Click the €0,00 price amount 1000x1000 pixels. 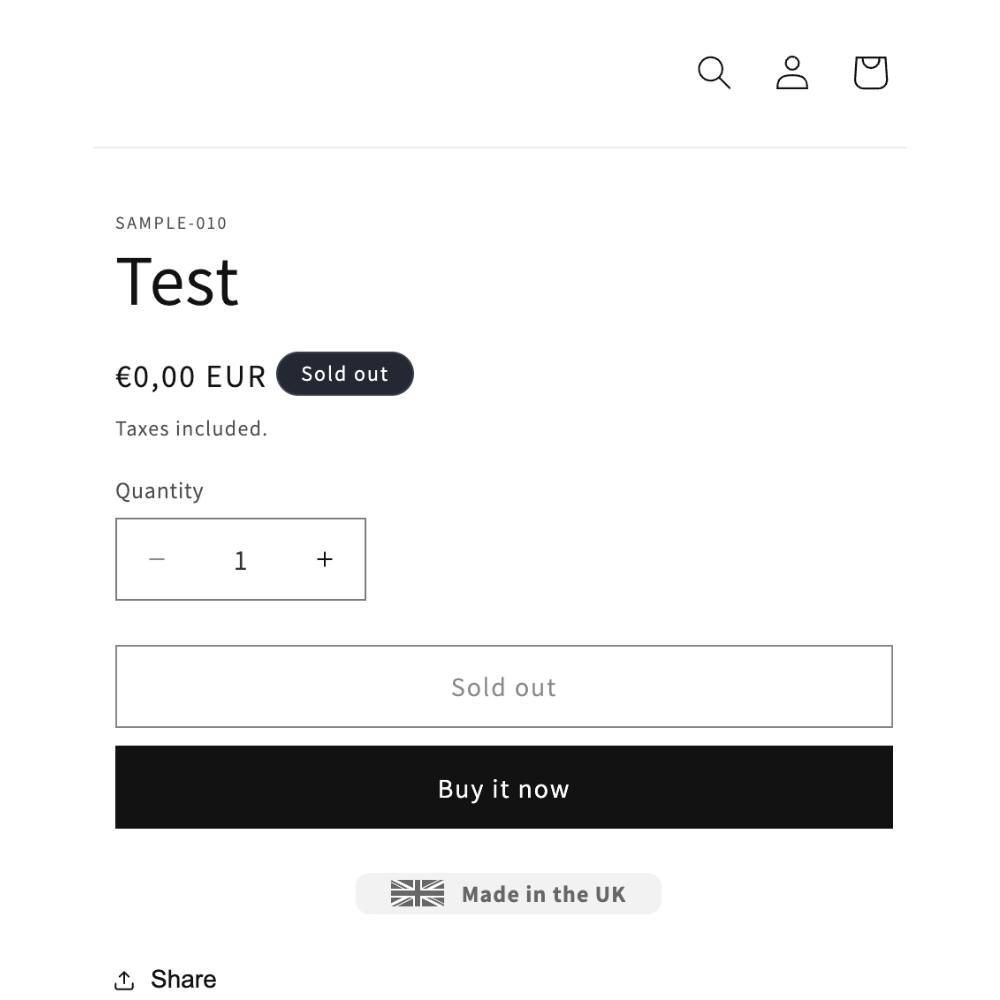click(x=155, y=376)
